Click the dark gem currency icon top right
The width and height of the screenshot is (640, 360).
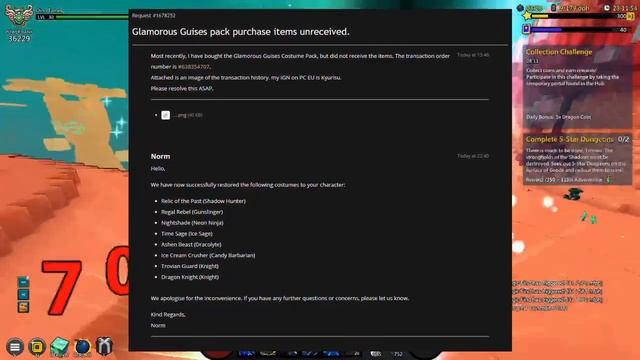[x=520, y=8]
